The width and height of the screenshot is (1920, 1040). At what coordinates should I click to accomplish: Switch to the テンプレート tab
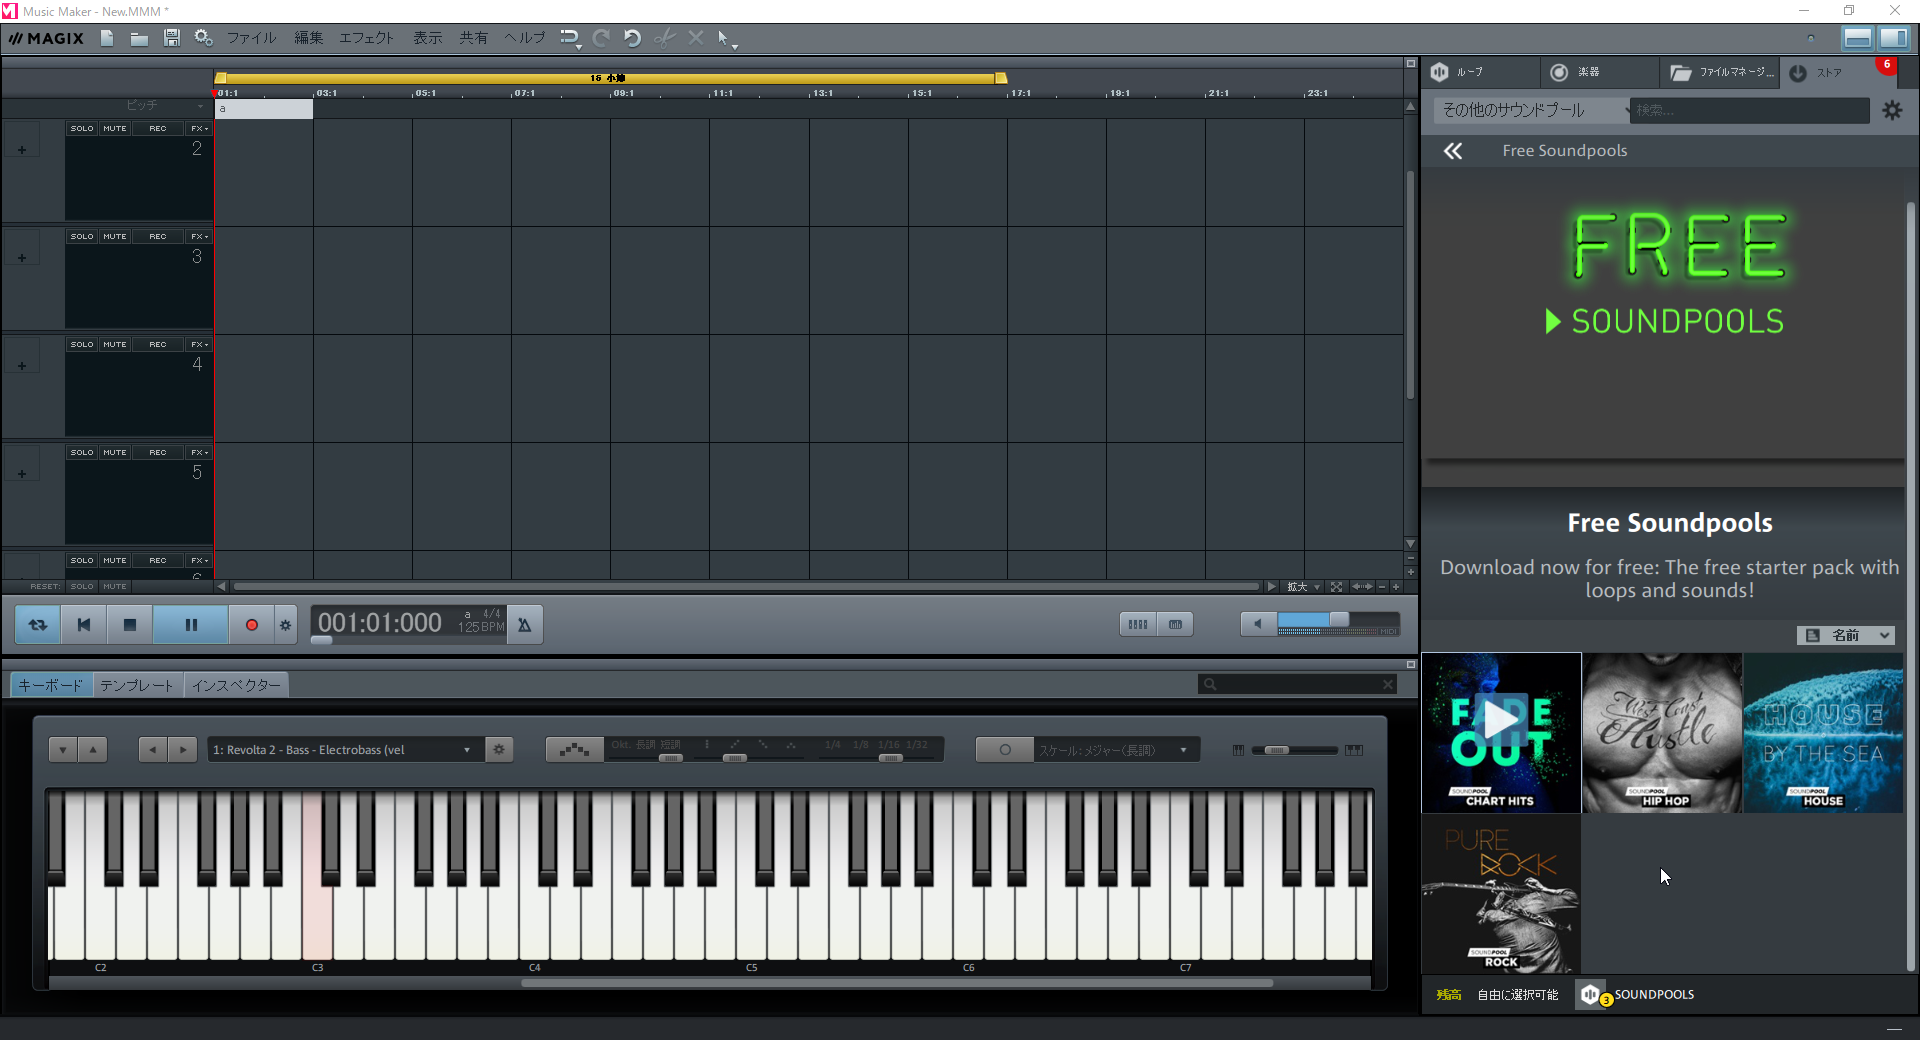click(x=137, y=685)
